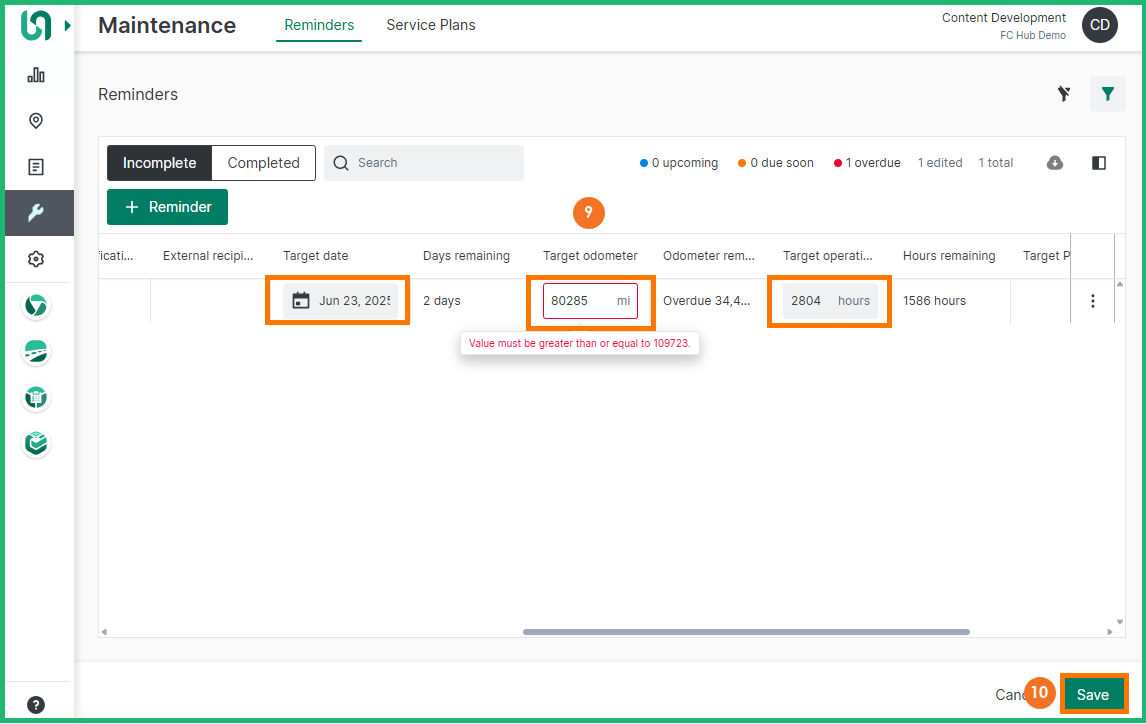This screenshot has width=1146, height=724.
Task: Select the Incomplete reminders view
Action: [159, 163]
